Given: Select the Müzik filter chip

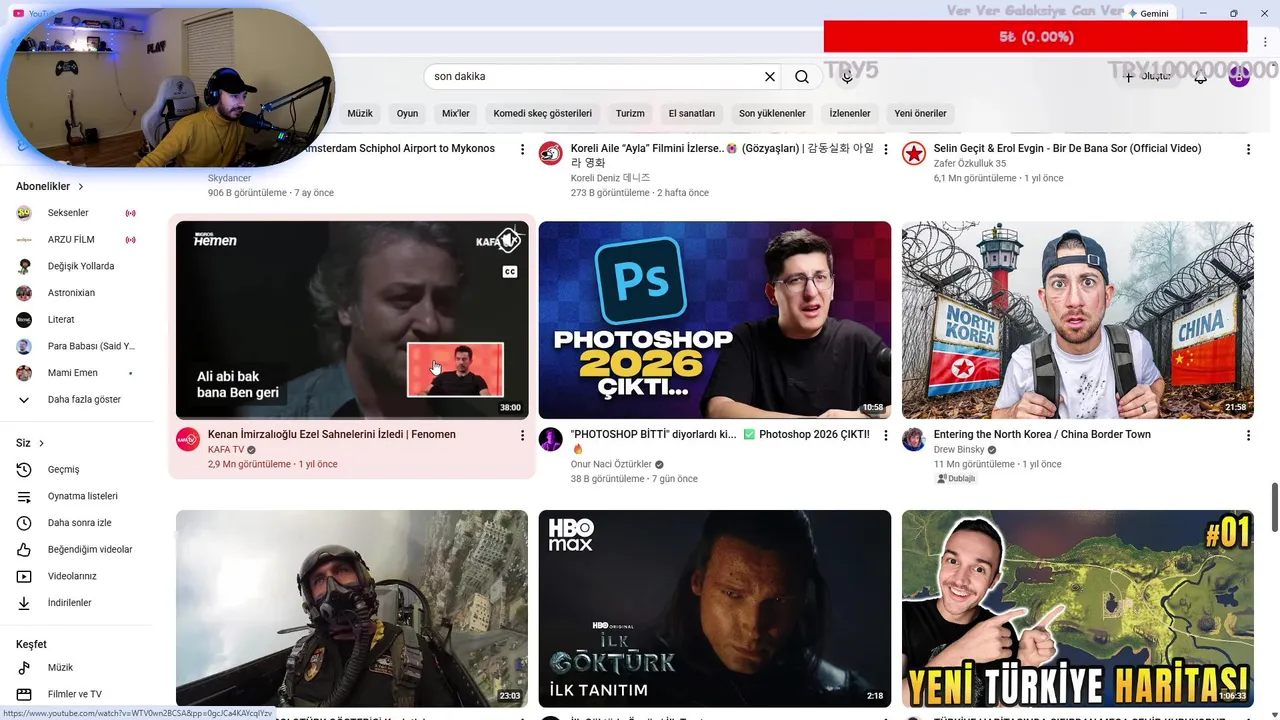Looking at the screenshot, I should click(360, 113).
